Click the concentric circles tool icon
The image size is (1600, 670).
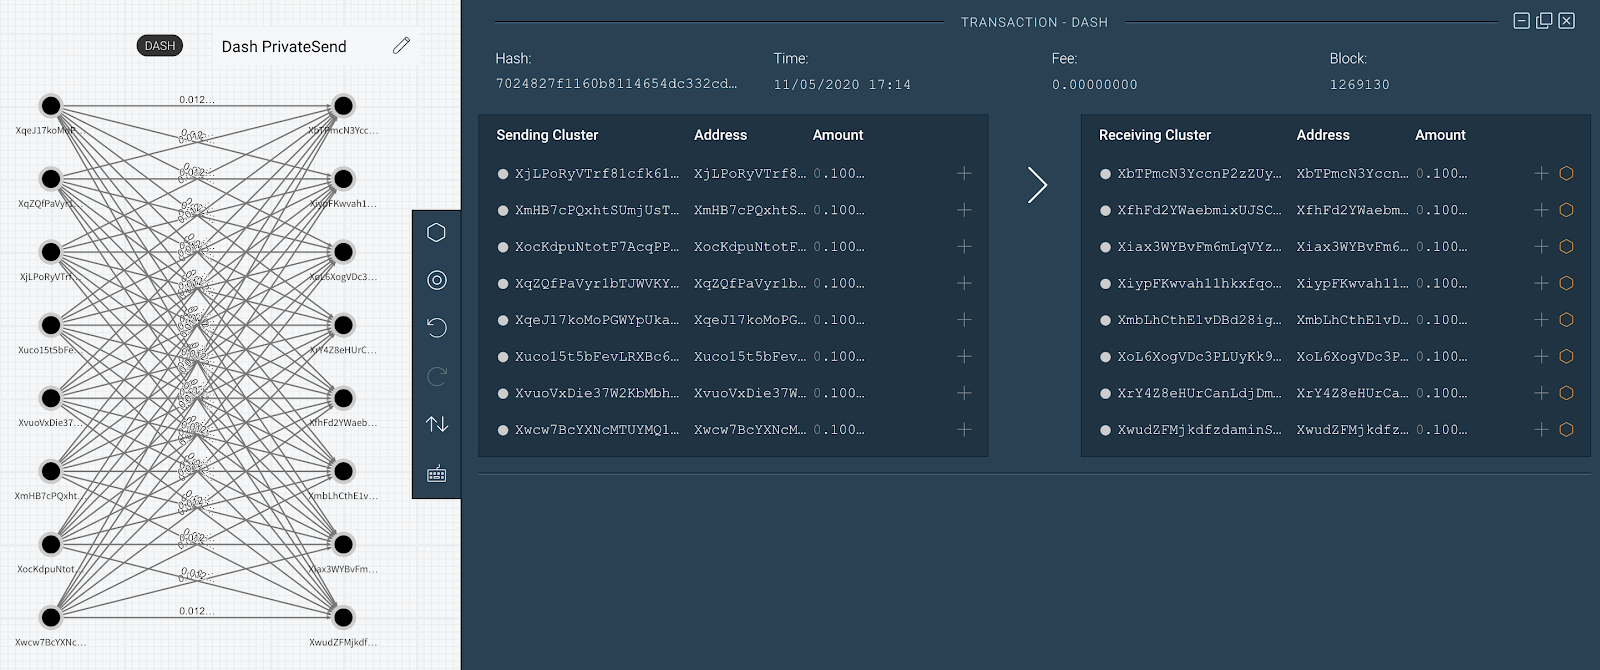[x=436, y=280]
